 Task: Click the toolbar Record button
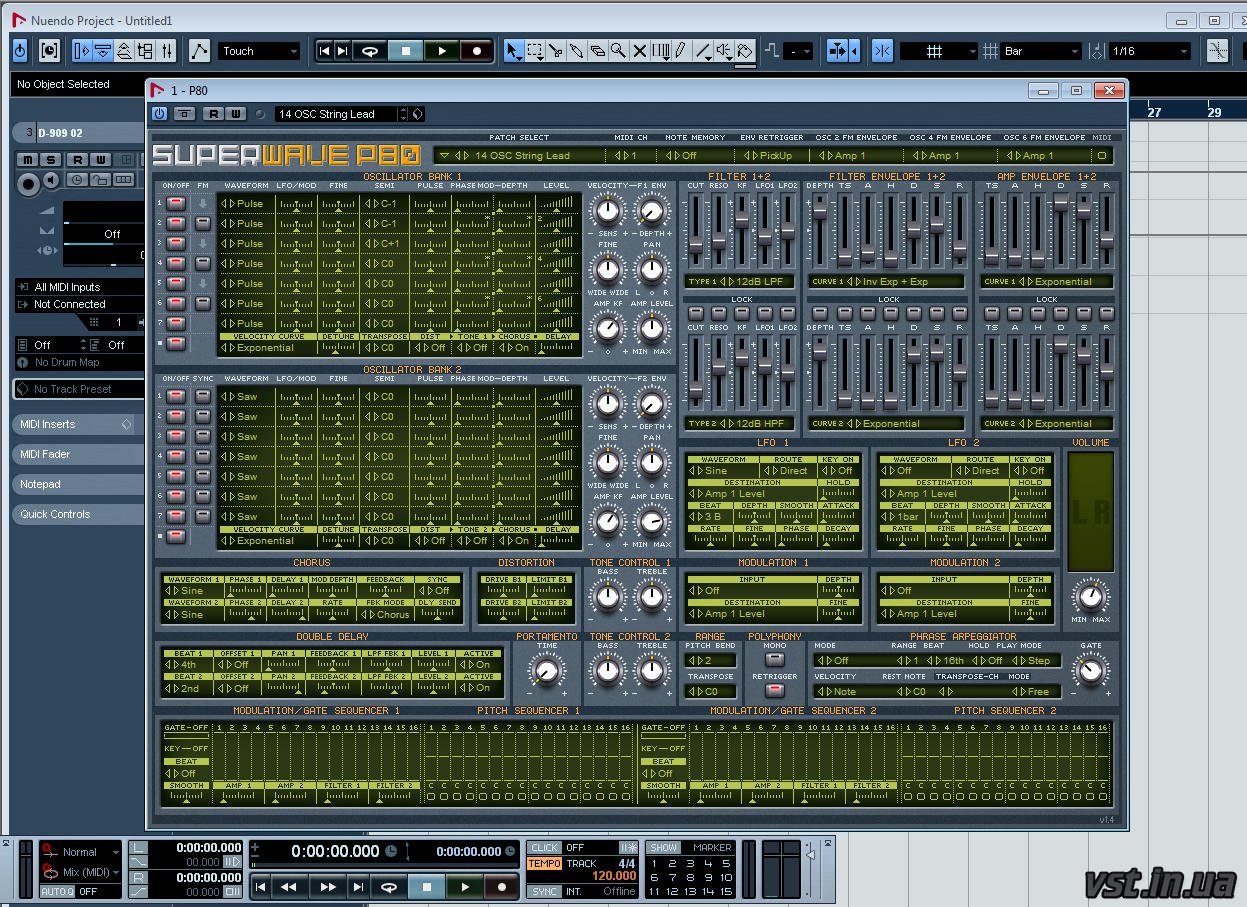(x=477, y=51)
